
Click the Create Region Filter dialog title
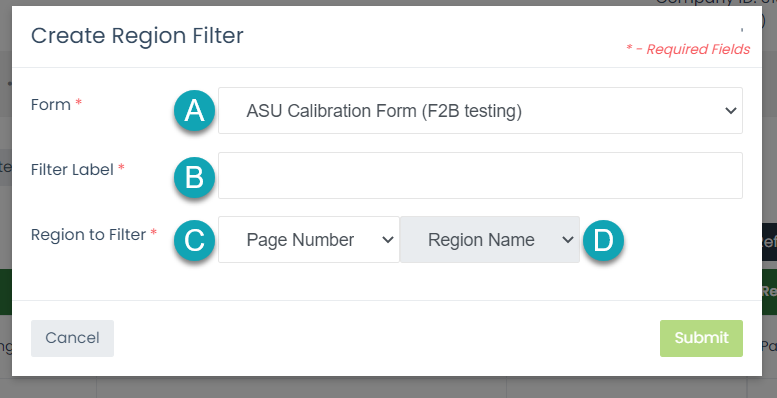coord(137,36)
